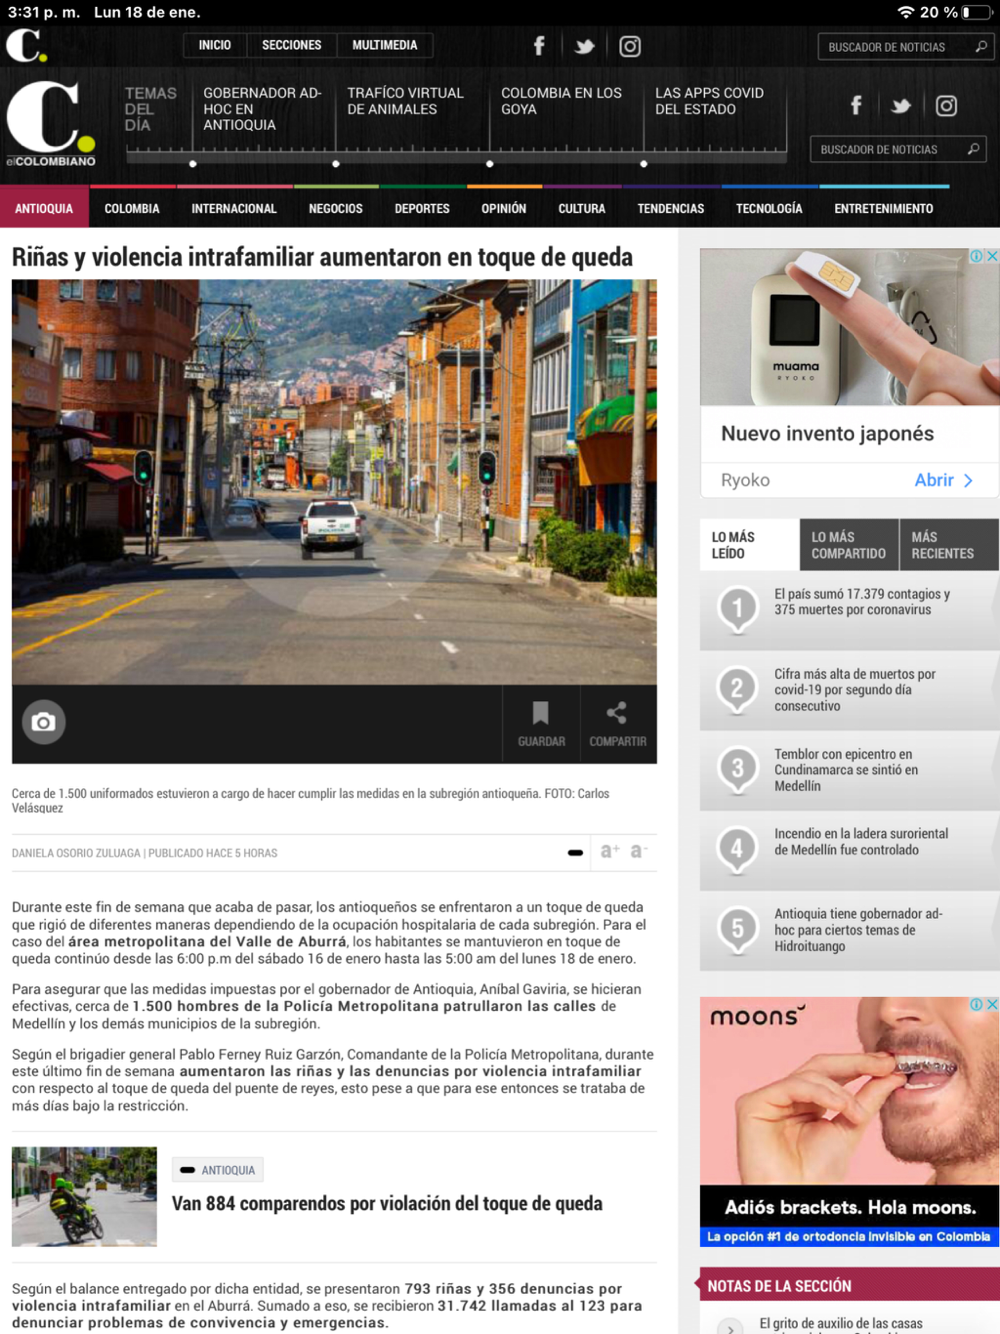Open the NEGOCIOS section
The image size is (1000, 1334).
tap(336, 208)
